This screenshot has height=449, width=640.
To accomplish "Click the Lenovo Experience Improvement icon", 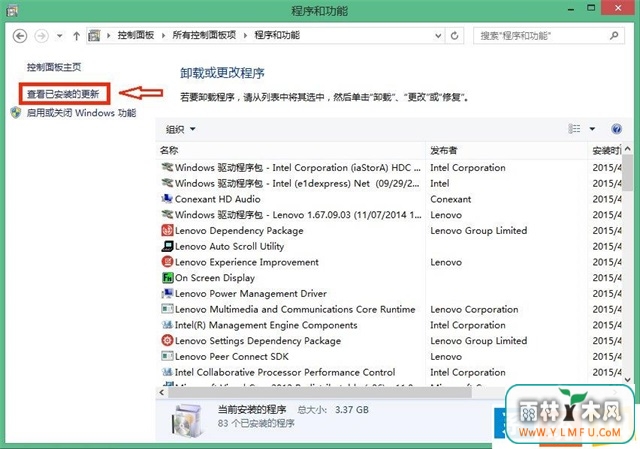I will coord(167,262).
